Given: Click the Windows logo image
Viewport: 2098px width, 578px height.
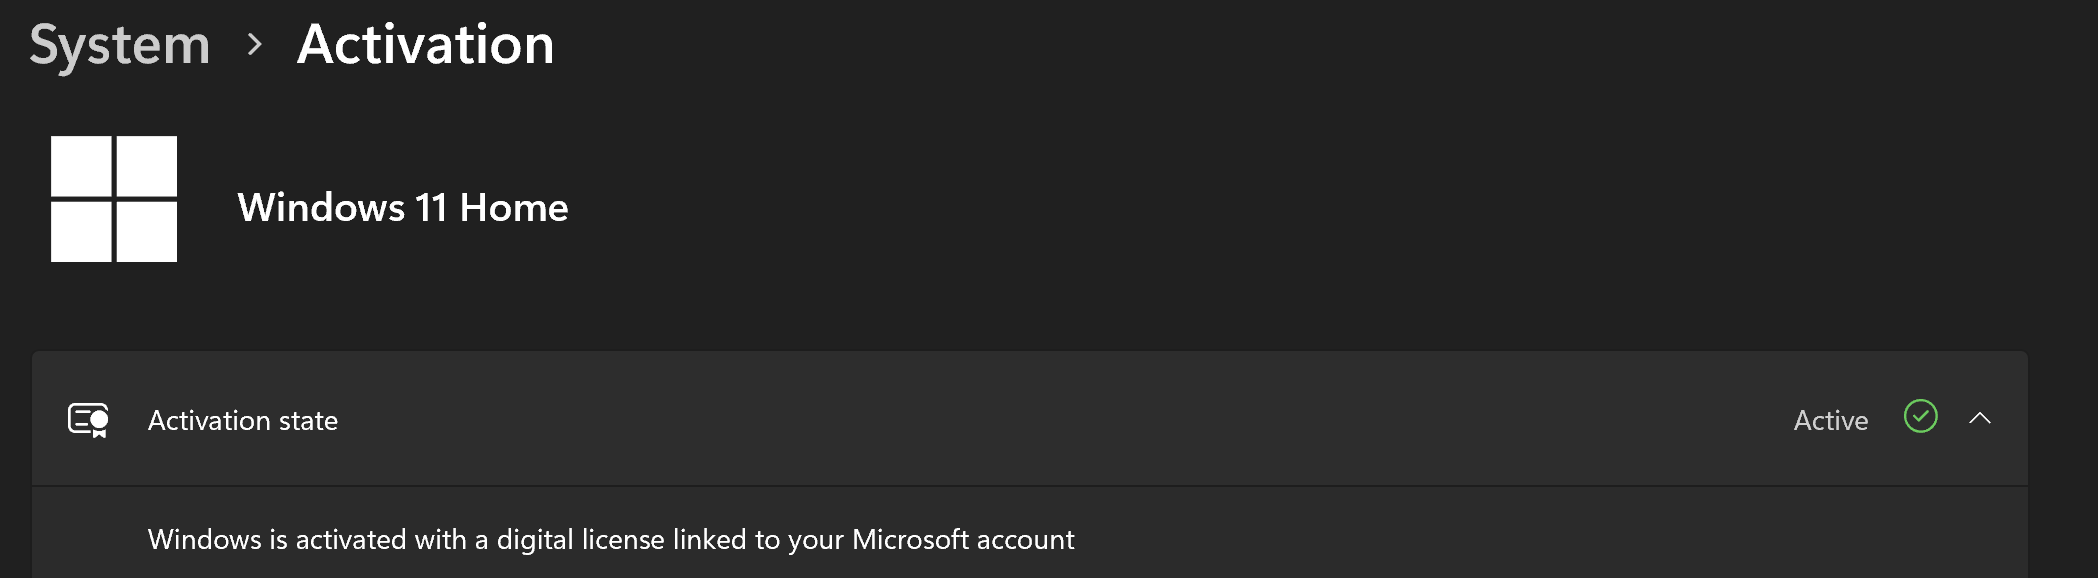Looking at the screenshot, I should tap(114, 199).
